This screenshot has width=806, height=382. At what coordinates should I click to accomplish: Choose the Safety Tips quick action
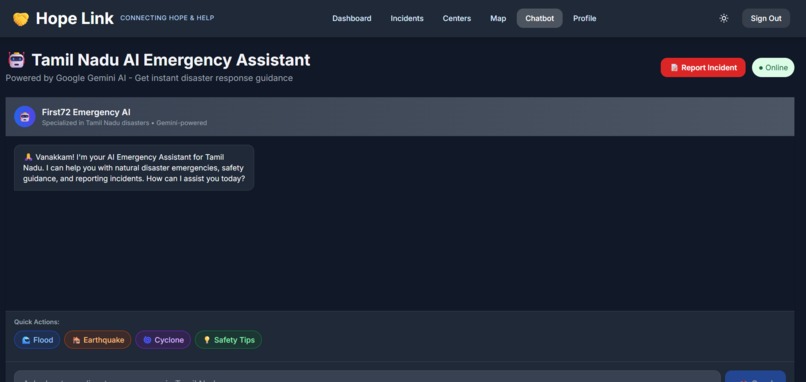pos(228,340)
